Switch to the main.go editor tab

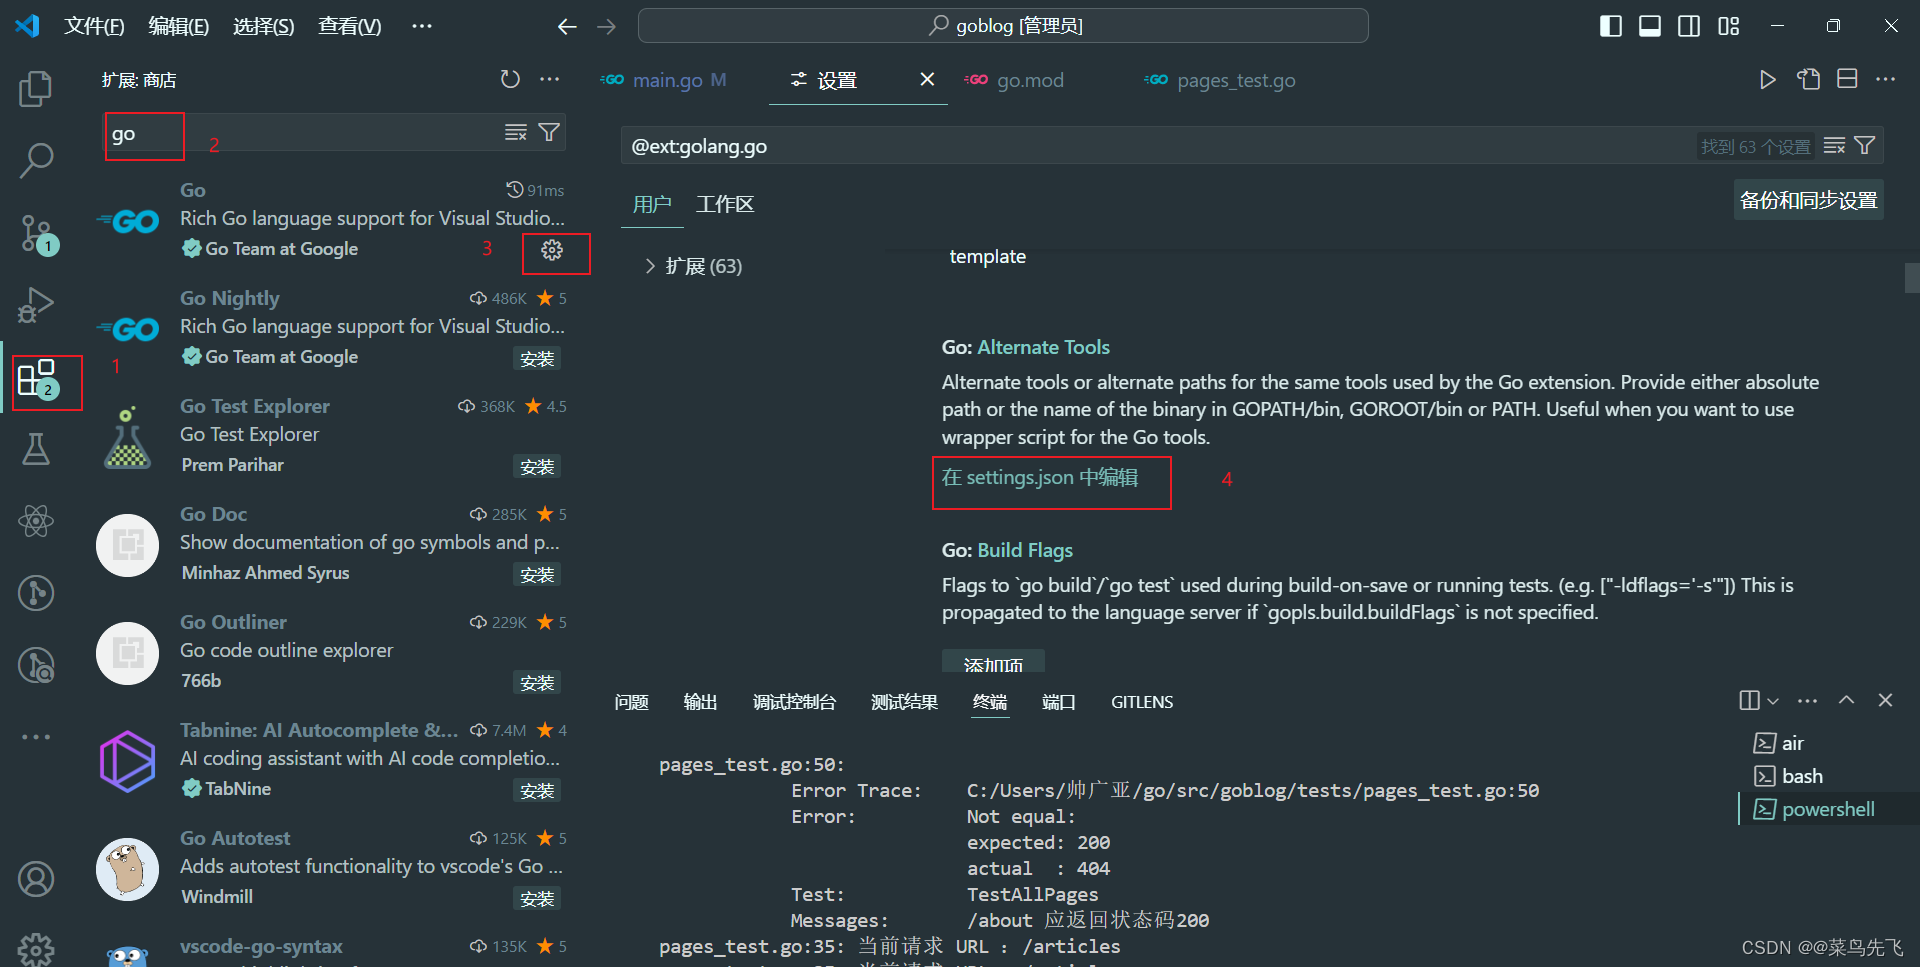(665, 80)
